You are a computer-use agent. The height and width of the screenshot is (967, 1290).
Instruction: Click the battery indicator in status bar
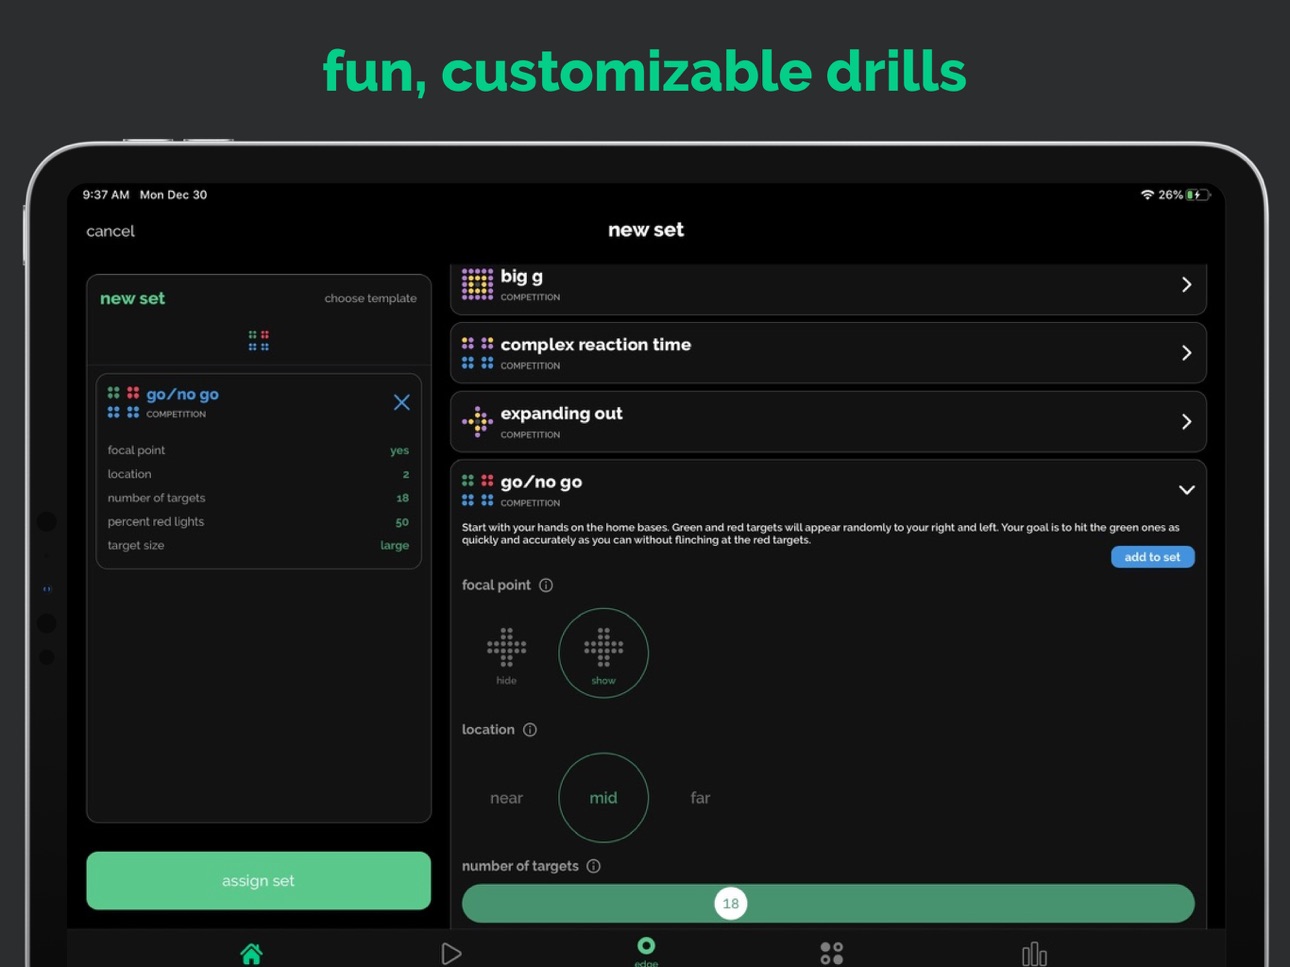1198,195
